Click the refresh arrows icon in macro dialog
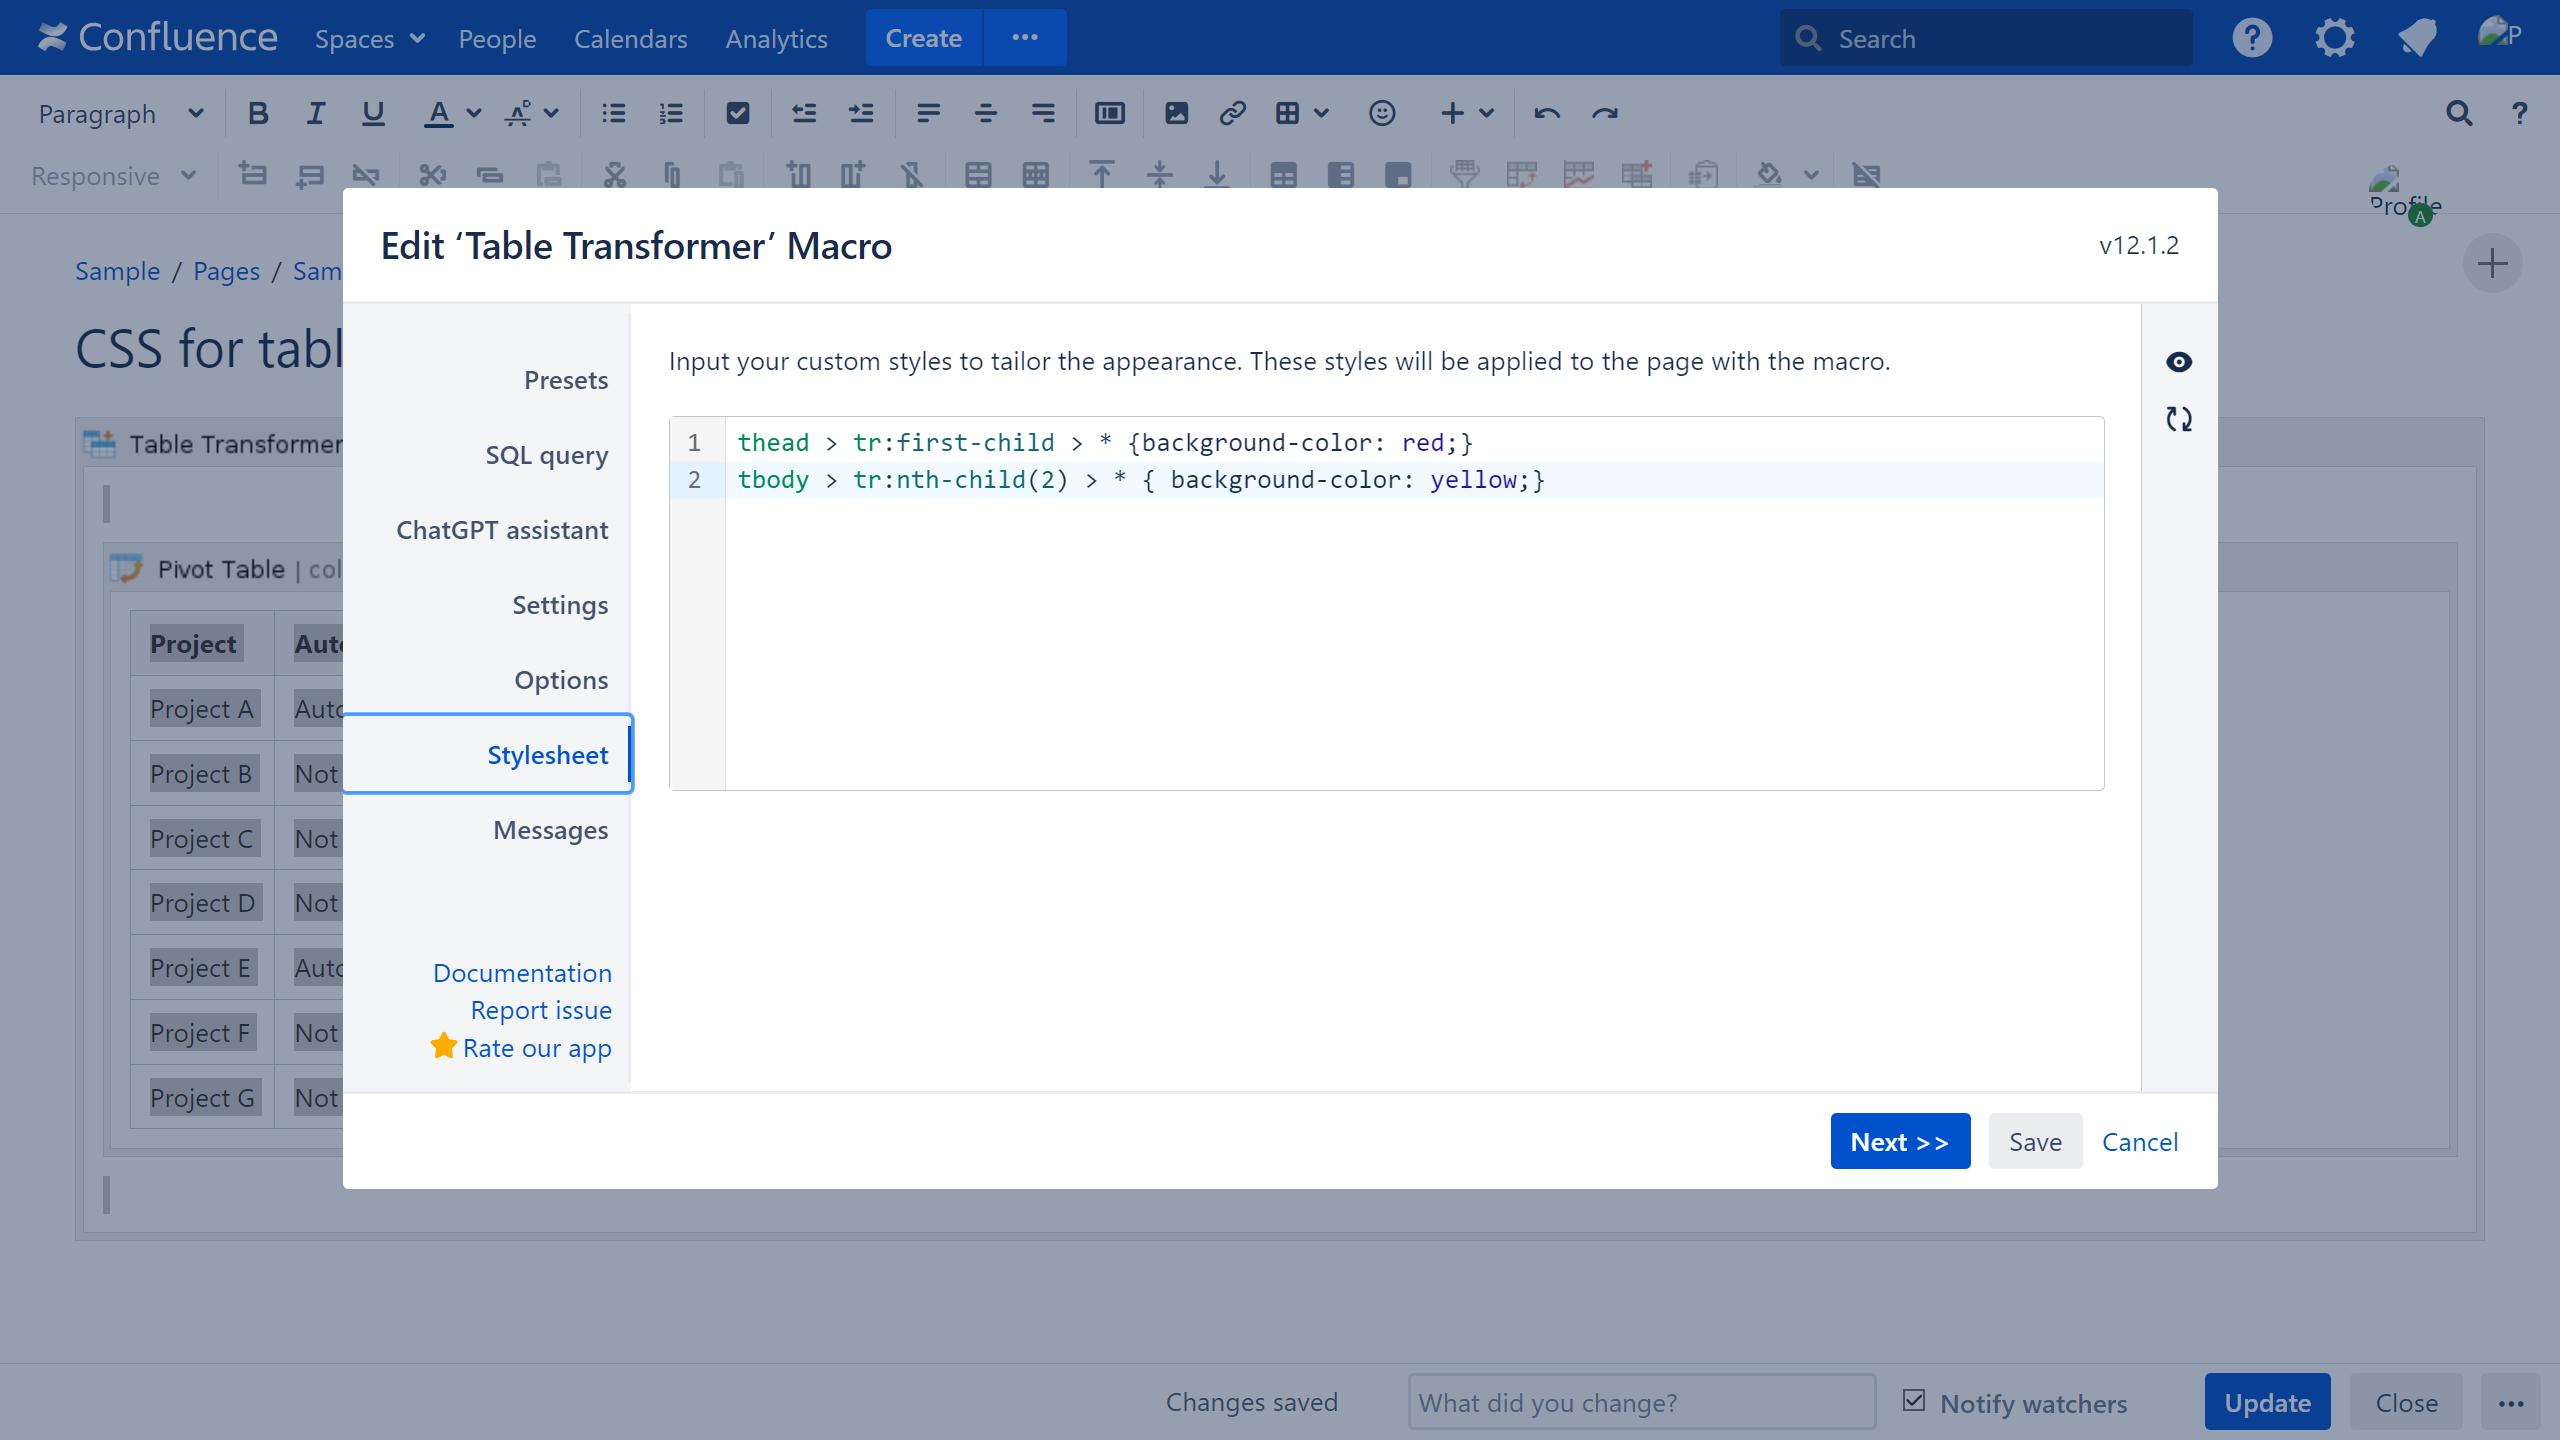Image resolution: width=2560 pixels, height=1440 pixels. [x=2178, y=419]
